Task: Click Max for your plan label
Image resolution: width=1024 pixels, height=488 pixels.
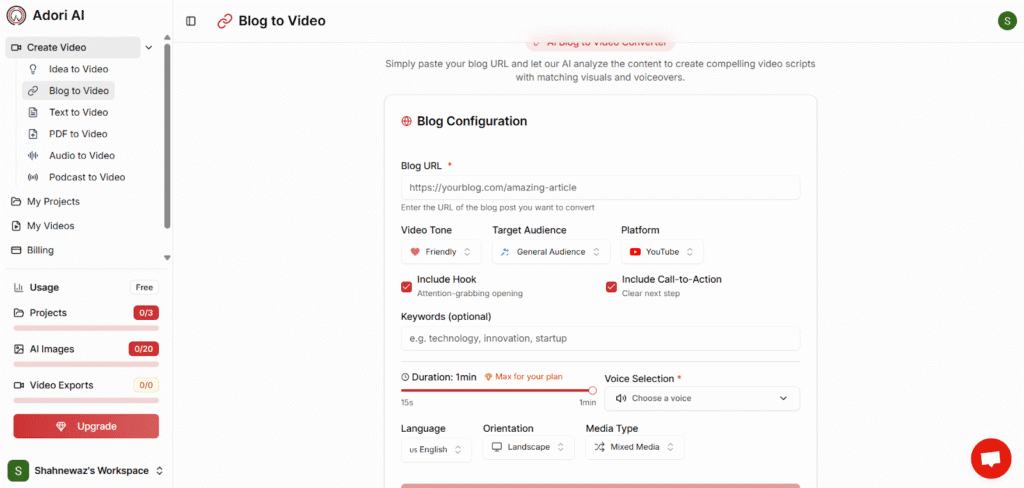Action: [x=528, y=377]
